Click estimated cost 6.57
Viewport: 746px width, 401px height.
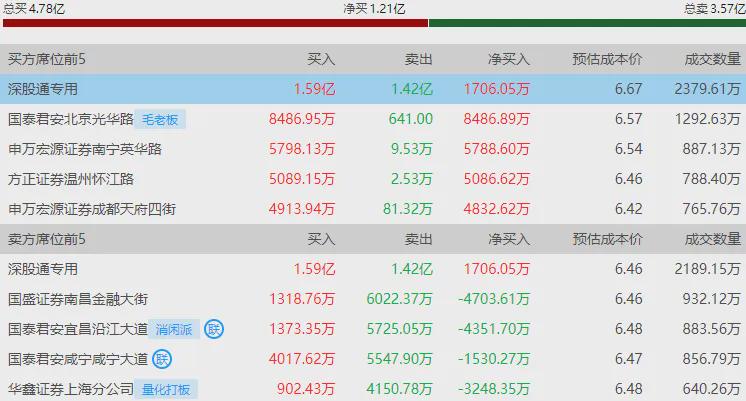coord(628,119)
